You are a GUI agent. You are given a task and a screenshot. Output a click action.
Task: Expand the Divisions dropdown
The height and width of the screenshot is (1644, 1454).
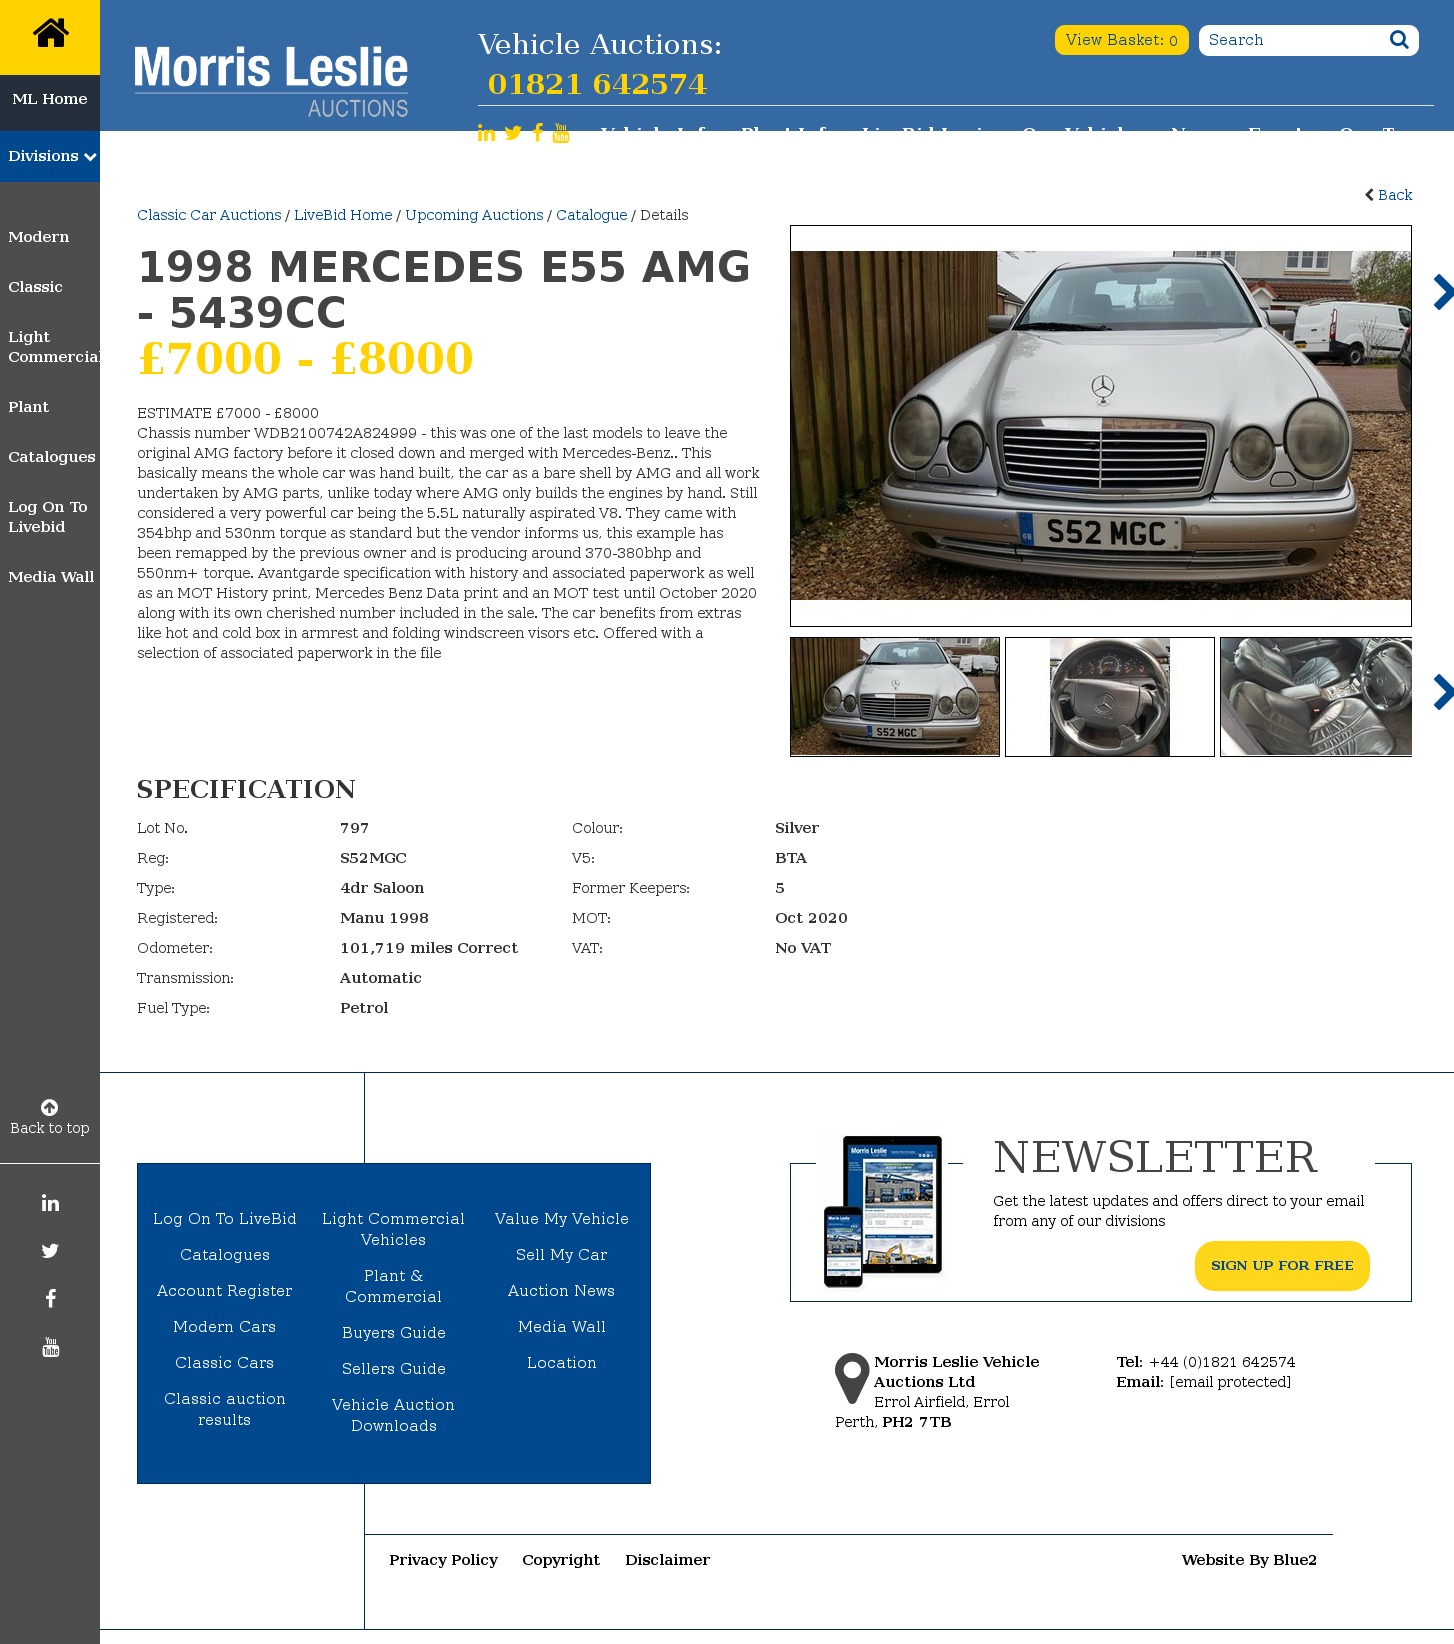point(51,156)
